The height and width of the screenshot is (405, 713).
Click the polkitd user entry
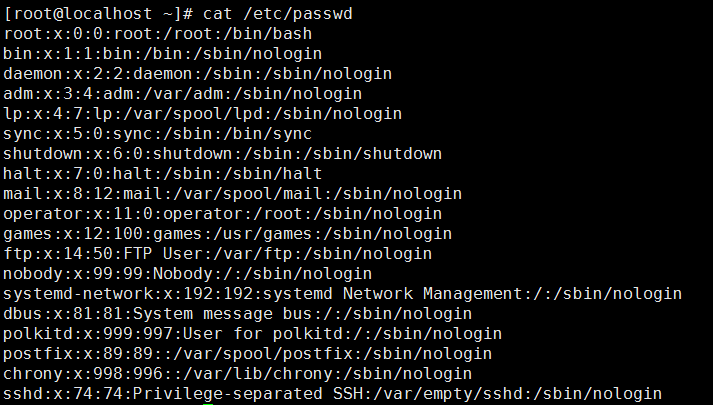(x=253, y=334)
